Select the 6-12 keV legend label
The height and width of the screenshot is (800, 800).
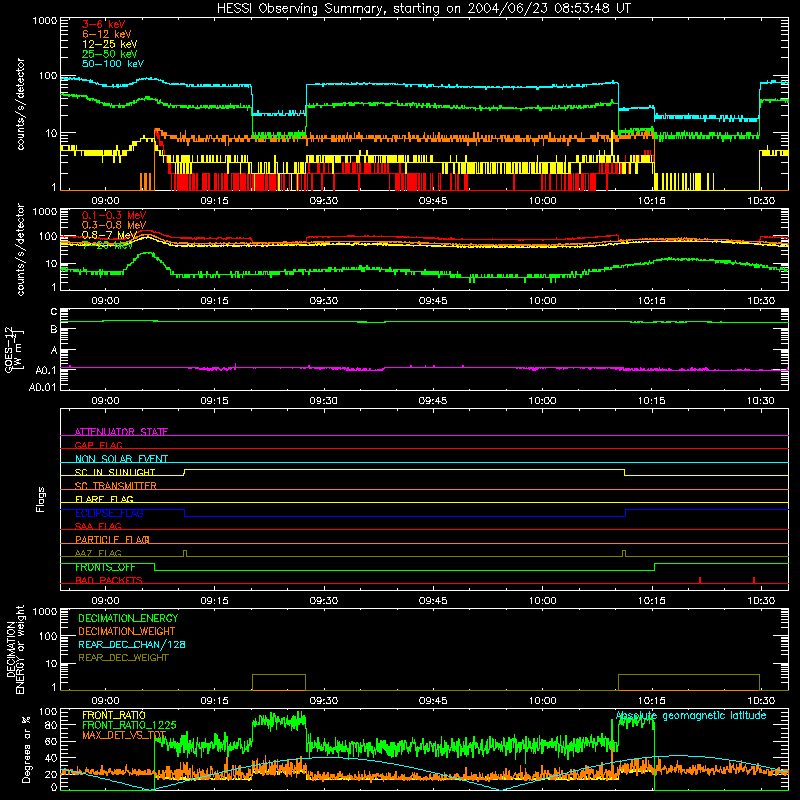[x=106, y=34]
